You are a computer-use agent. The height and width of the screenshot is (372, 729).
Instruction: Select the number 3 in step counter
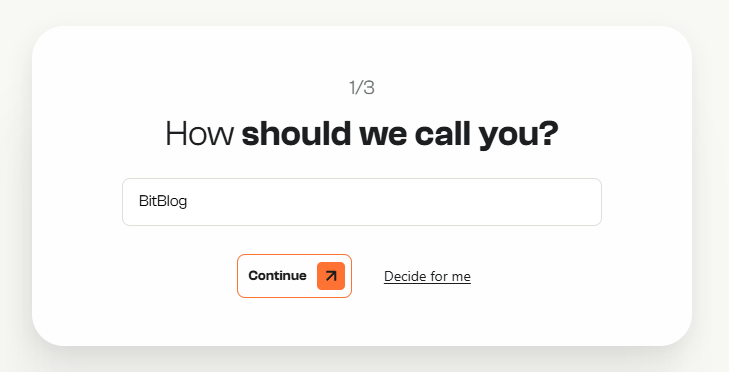[x=369, y=87]
